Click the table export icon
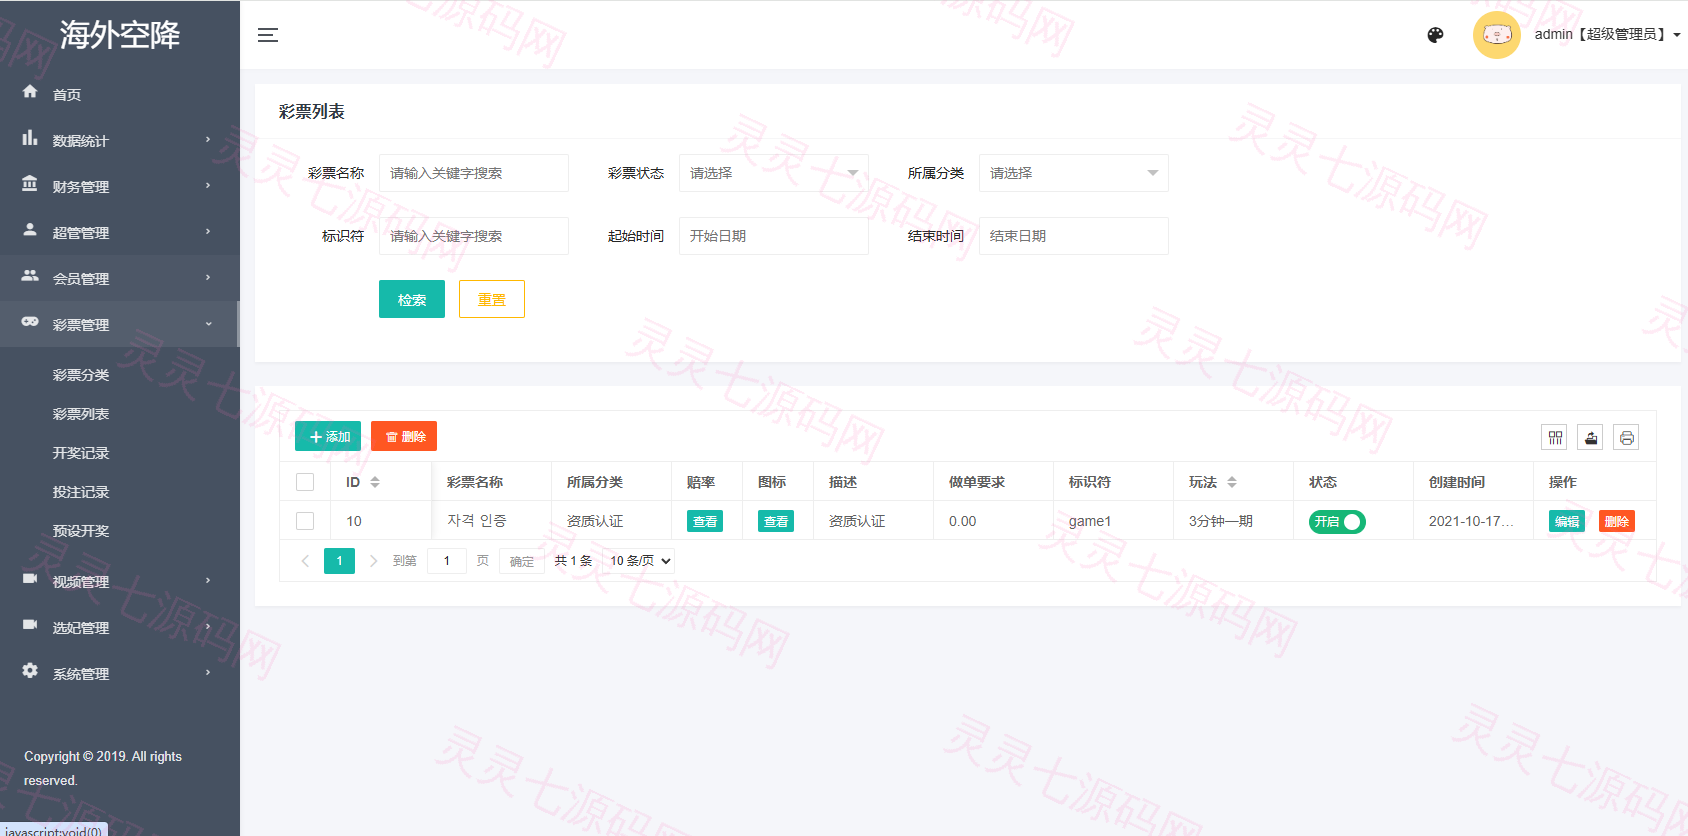This screenshot has height=836, width=1688. click(1590, 437)
